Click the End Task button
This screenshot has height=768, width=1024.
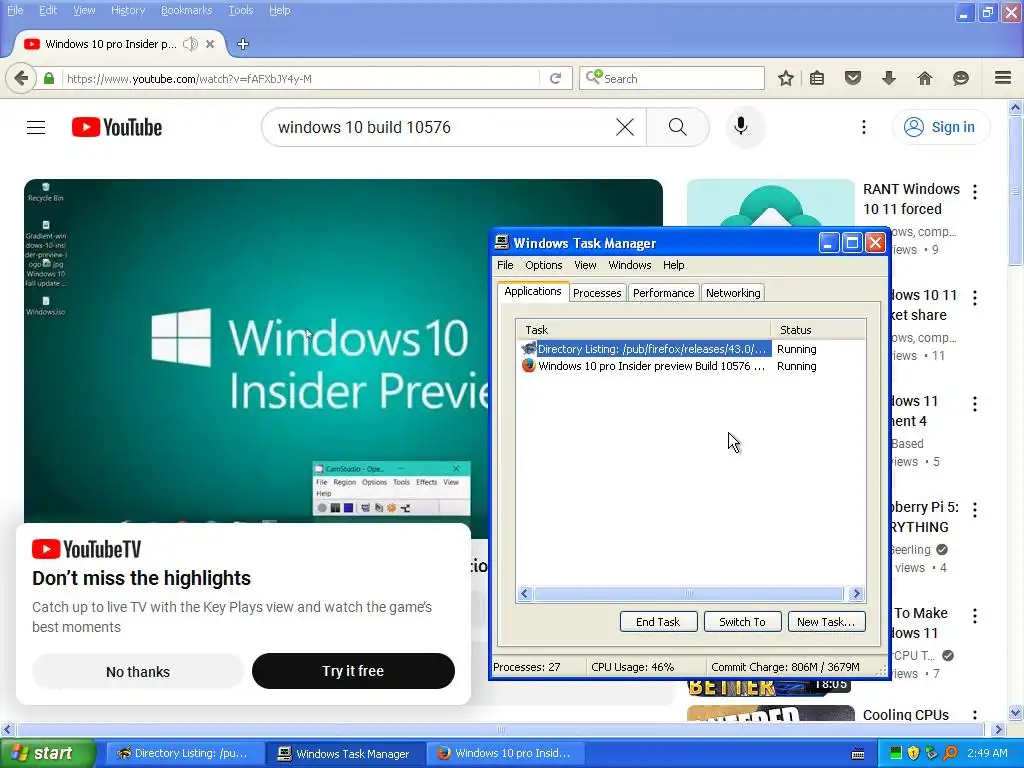pos(658,622)
